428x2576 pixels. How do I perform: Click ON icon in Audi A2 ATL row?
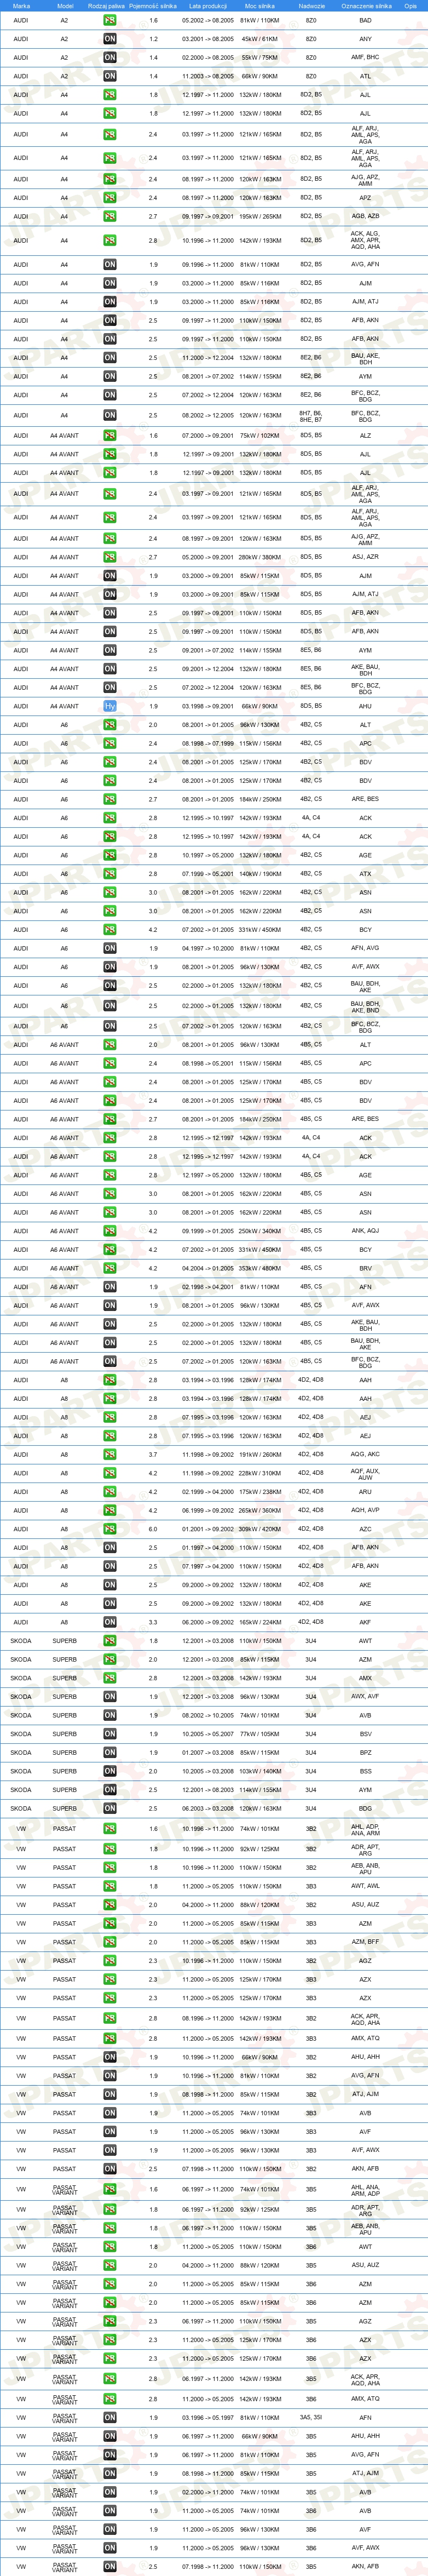coord(110,76)
